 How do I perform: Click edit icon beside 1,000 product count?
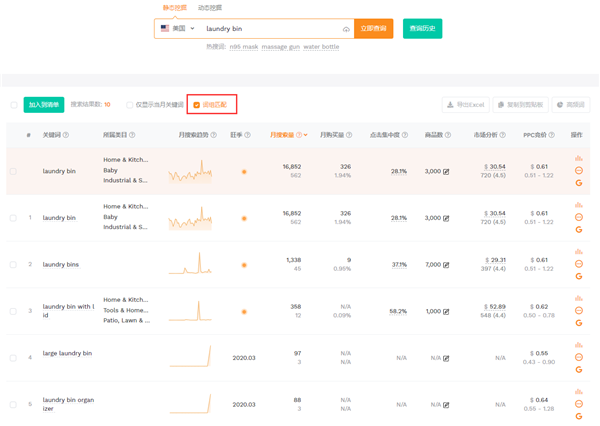[446, 311]
